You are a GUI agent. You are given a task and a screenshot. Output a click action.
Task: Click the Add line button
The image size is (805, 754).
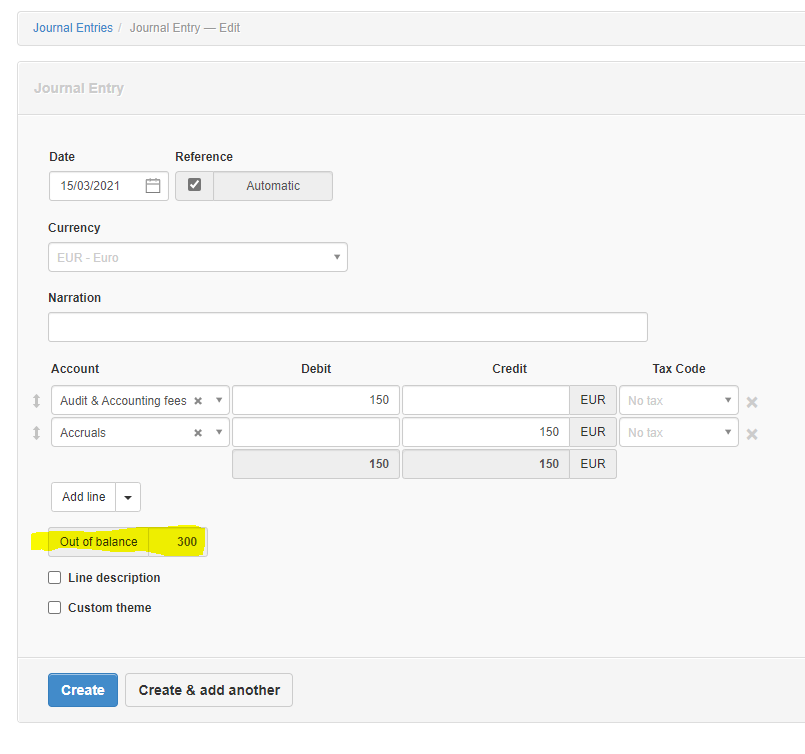pyautogui.click(x=84, y=497)
